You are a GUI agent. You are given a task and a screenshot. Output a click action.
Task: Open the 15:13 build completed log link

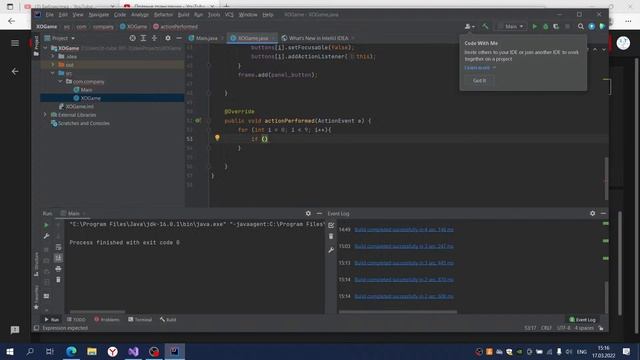(404, 263)
